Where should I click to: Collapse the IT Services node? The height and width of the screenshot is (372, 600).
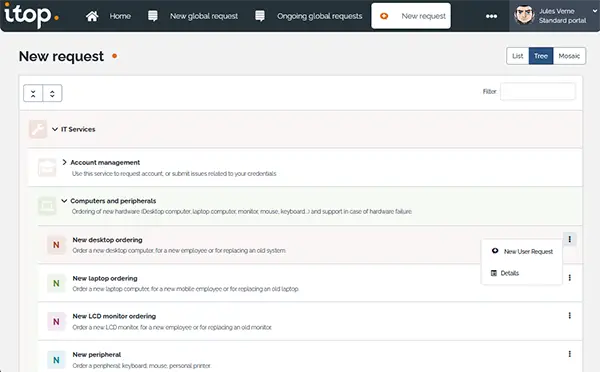click(55, 129)
